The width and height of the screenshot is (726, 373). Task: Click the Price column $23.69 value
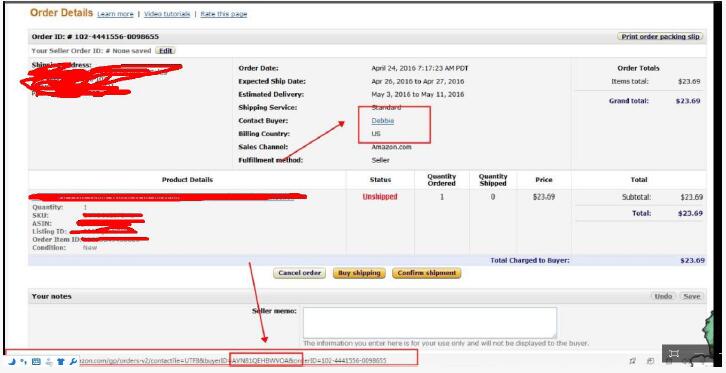pyautogui.click(x=544, y=197)
